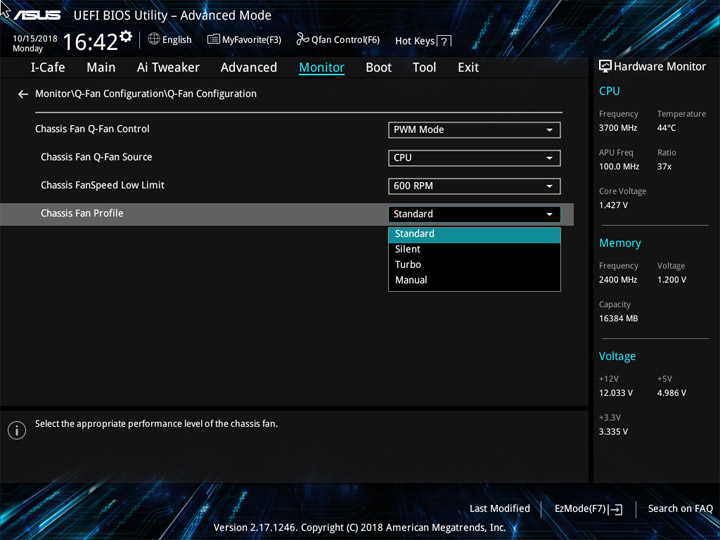Click Last Modified button
The height and width of the screenshot is (540, 720).
(x=500, y=509)
